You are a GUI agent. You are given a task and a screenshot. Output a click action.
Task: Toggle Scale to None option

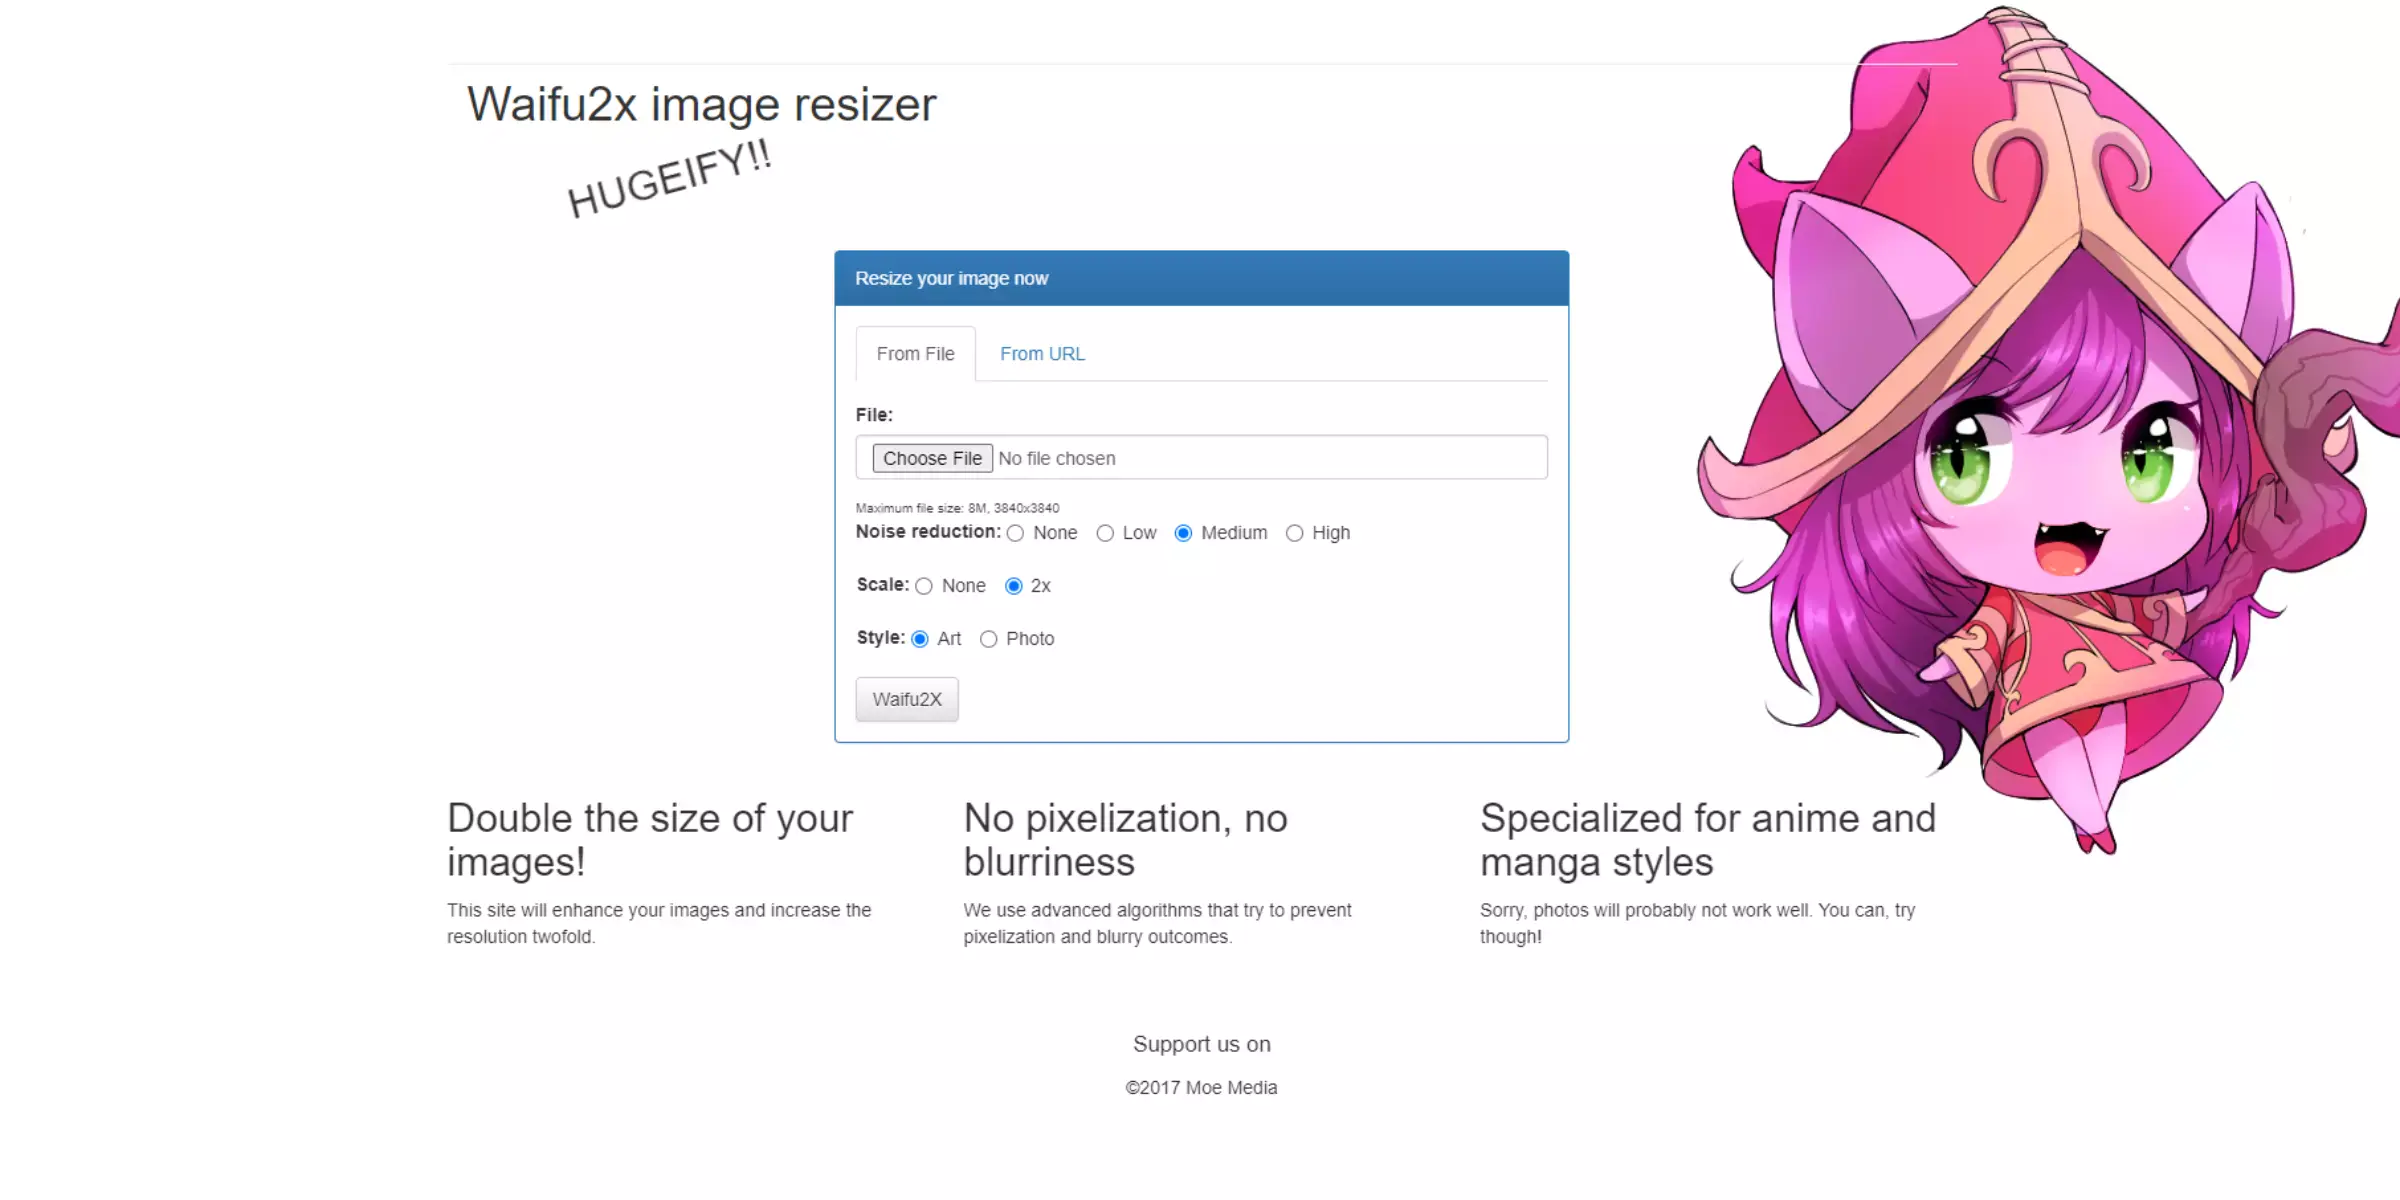pos(926,586)
